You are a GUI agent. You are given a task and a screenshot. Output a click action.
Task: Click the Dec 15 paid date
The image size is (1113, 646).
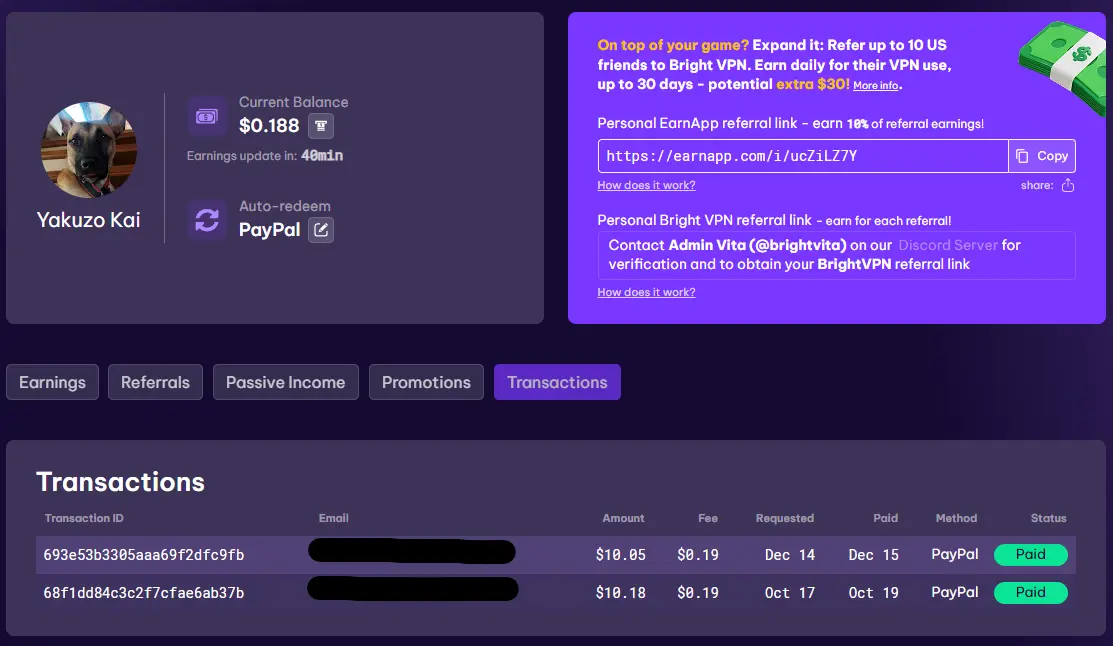pos(873,555)
